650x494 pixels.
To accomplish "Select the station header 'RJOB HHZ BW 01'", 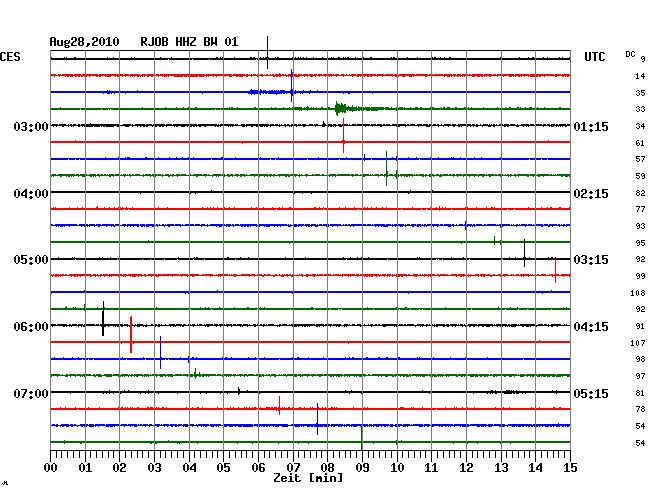I will click(189, 42).
